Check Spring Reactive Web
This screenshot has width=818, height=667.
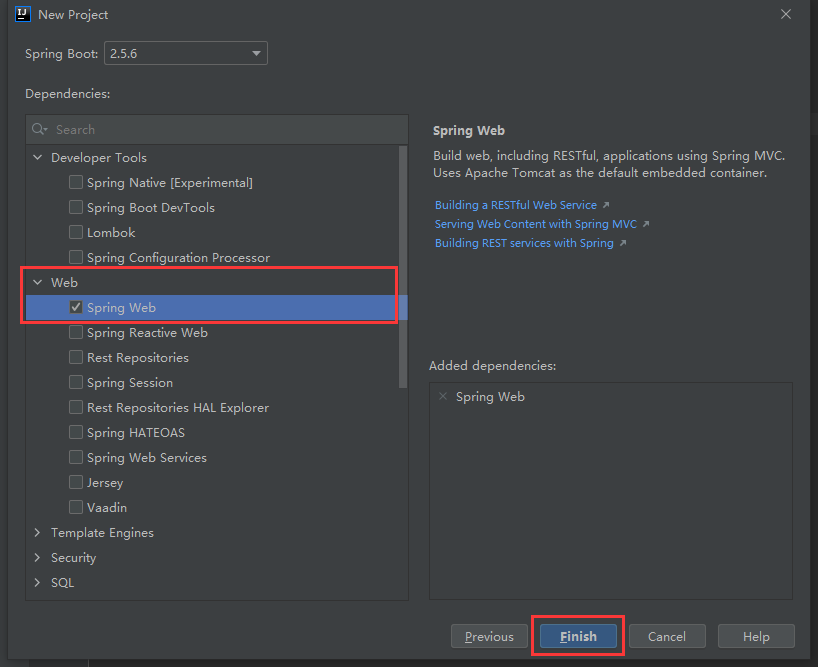(76, 332)
